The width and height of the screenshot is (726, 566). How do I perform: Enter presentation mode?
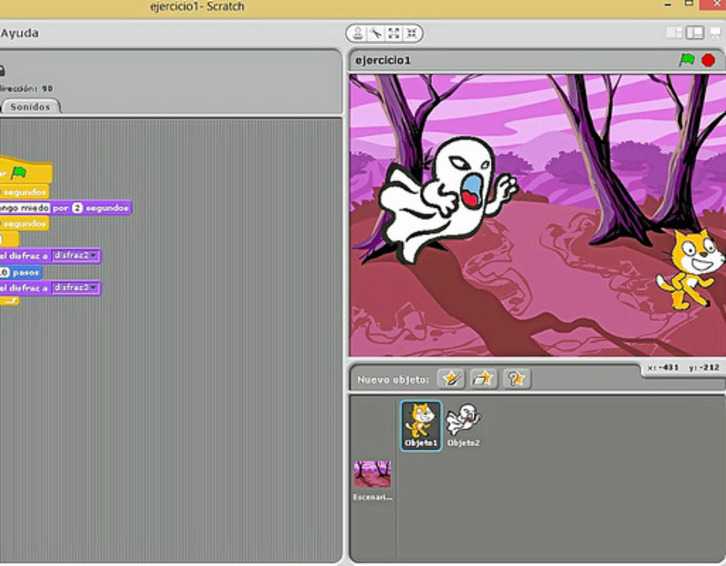(716, 33)
